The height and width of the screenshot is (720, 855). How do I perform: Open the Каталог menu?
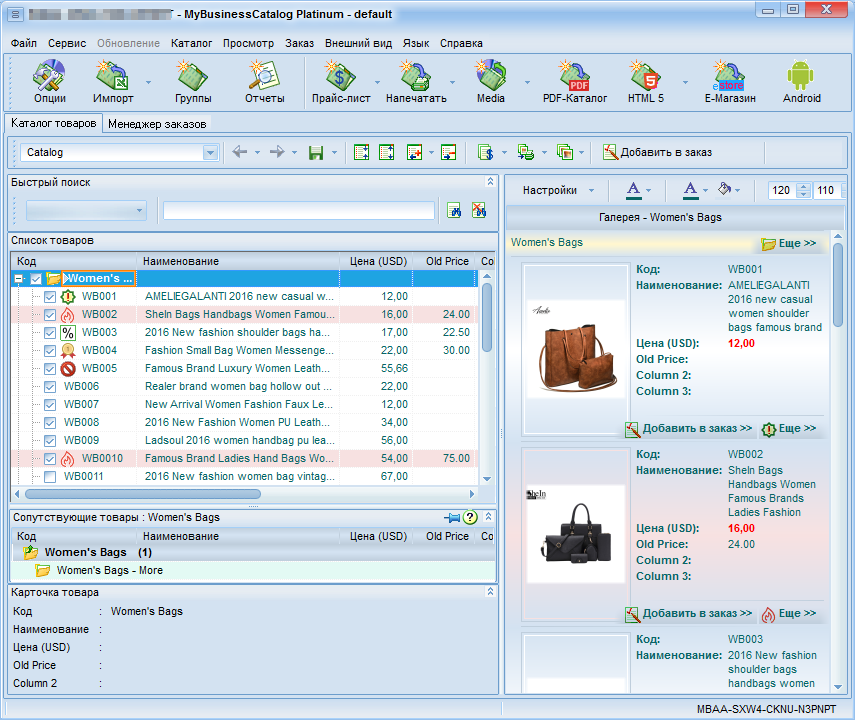191,43
